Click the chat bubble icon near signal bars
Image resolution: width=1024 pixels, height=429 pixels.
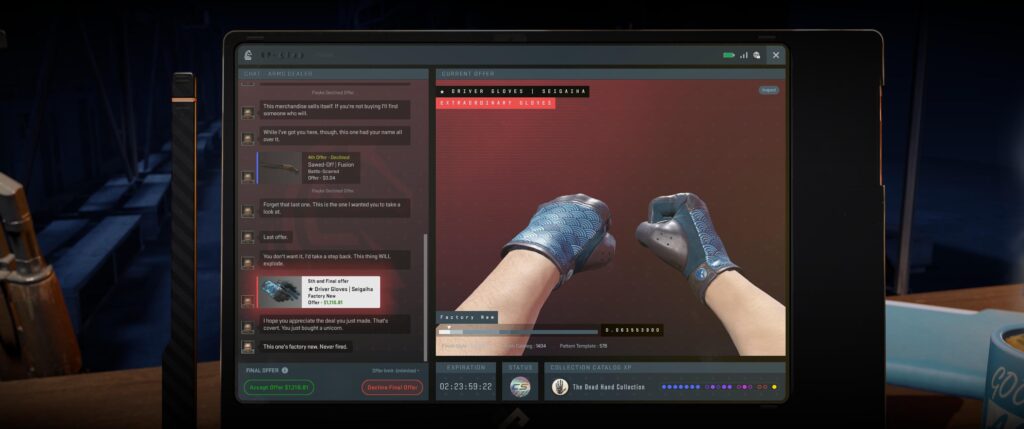pos(756,56)
